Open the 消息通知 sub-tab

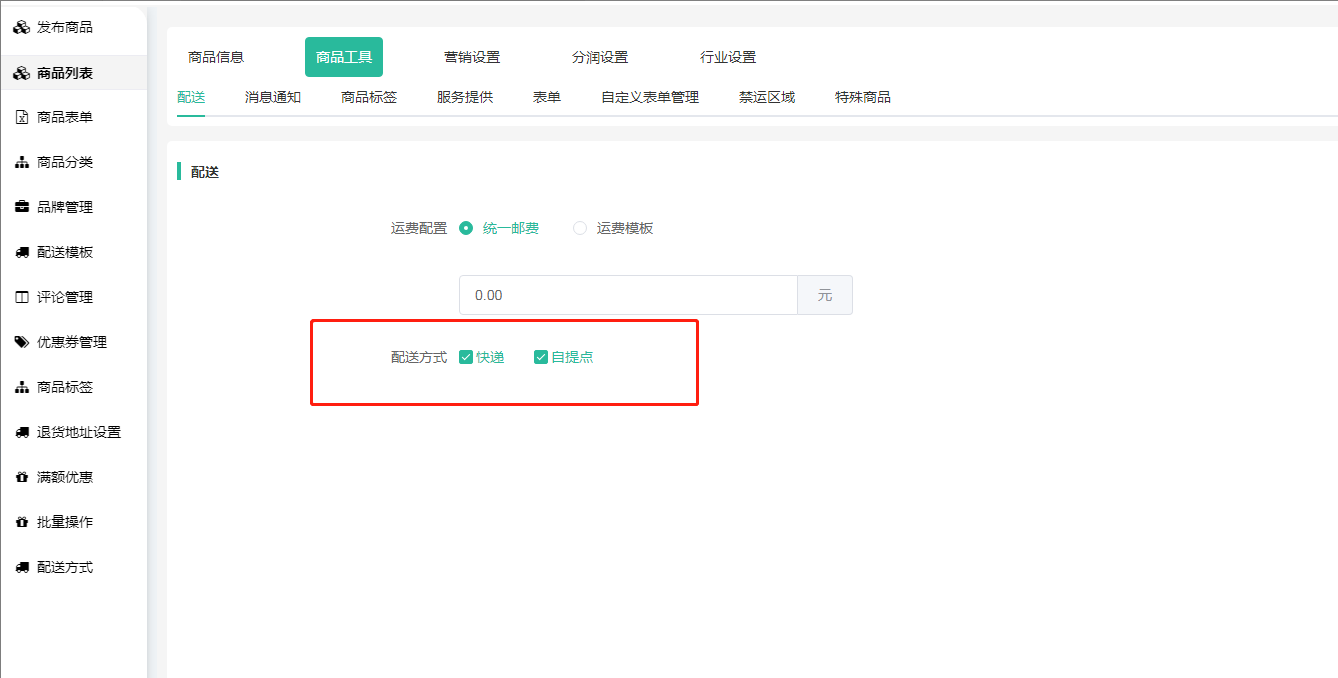[x=273, y=97]
